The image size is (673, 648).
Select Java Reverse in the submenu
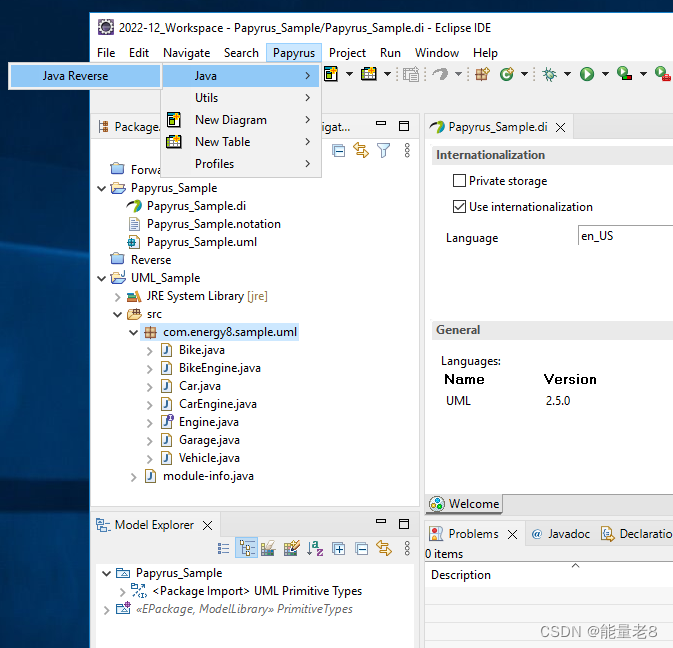click(x=85, y=76)
